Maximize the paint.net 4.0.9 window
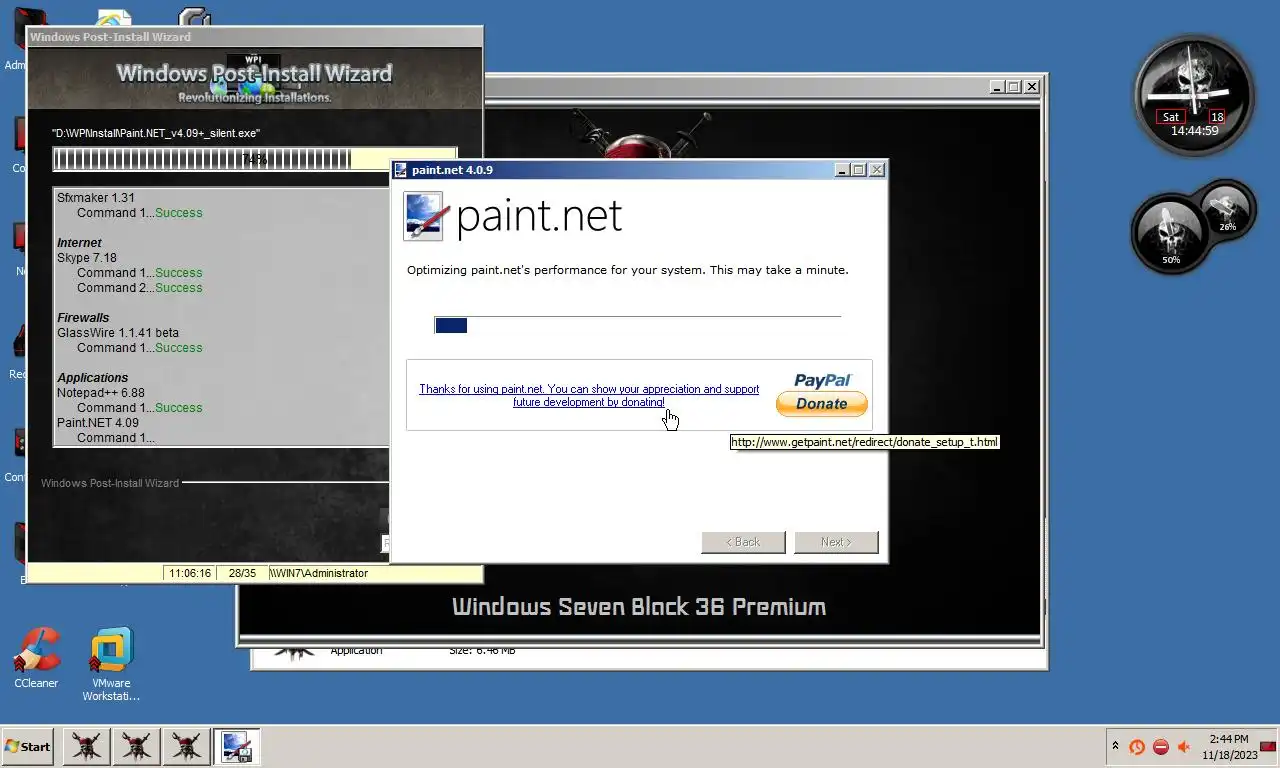1280x768 pixels. click(x=859, y=170)
